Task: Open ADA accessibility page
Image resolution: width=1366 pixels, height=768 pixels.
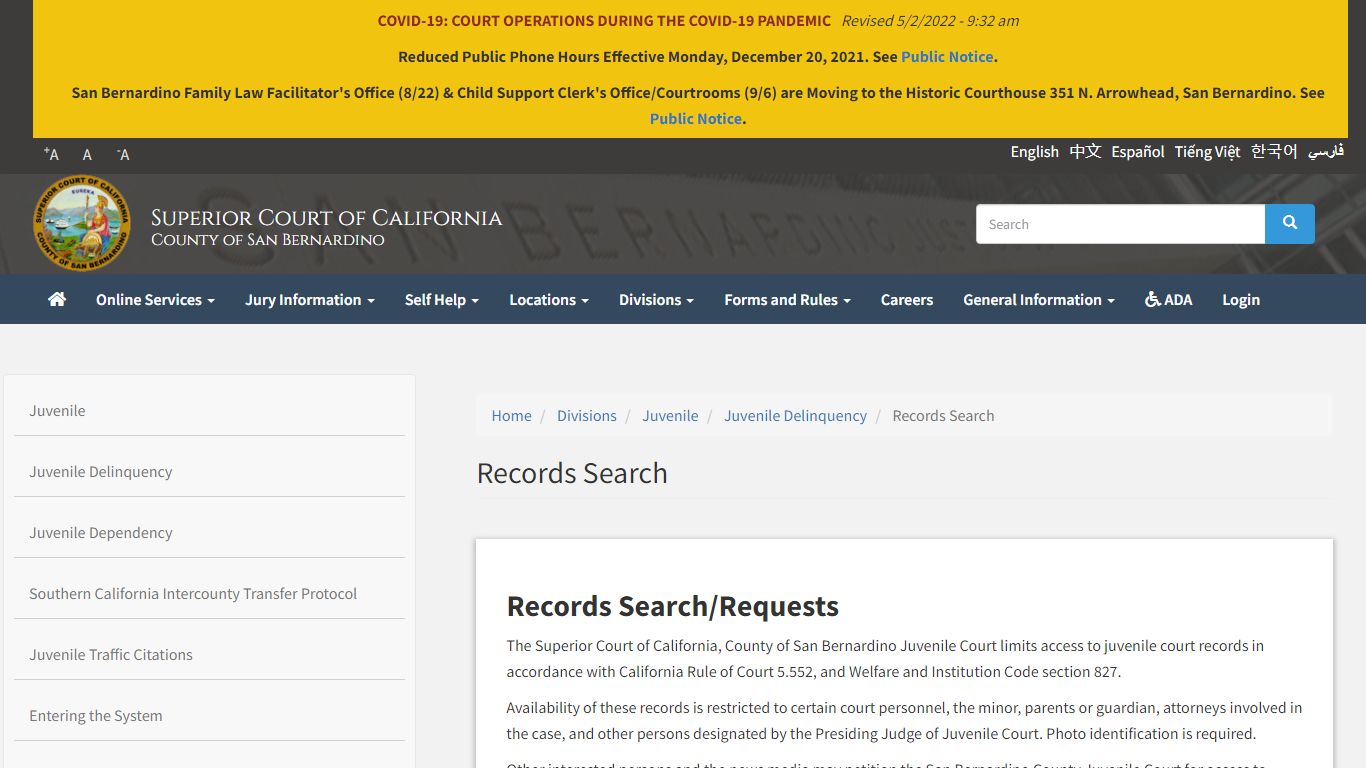Action: pos(1168,299)
